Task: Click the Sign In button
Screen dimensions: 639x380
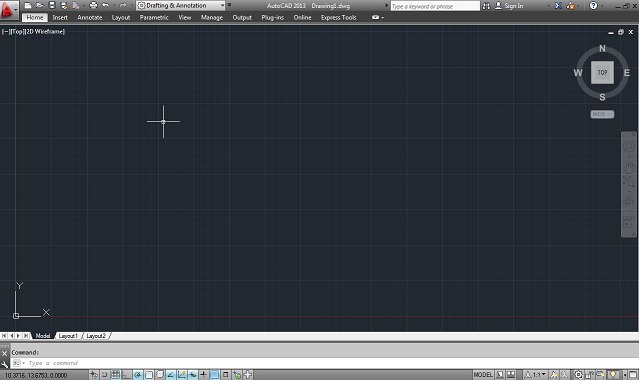Action: [x=509, y=6]
